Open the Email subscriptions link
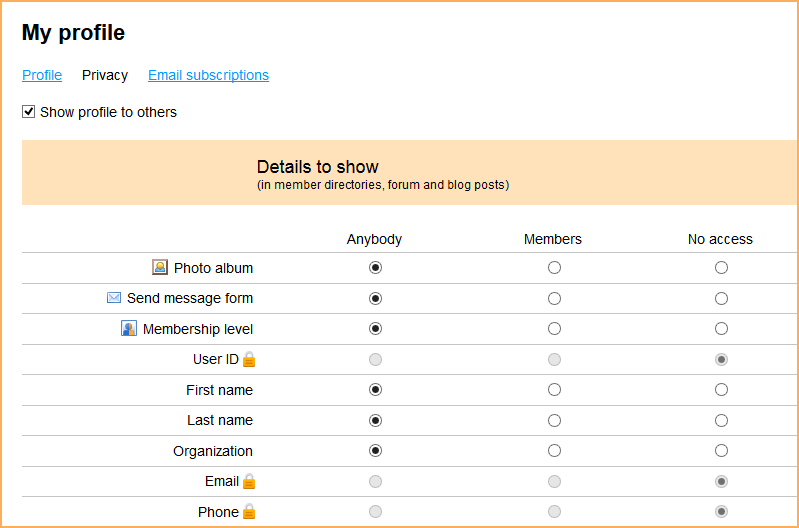The image size is (799, 528). [208, 75]
